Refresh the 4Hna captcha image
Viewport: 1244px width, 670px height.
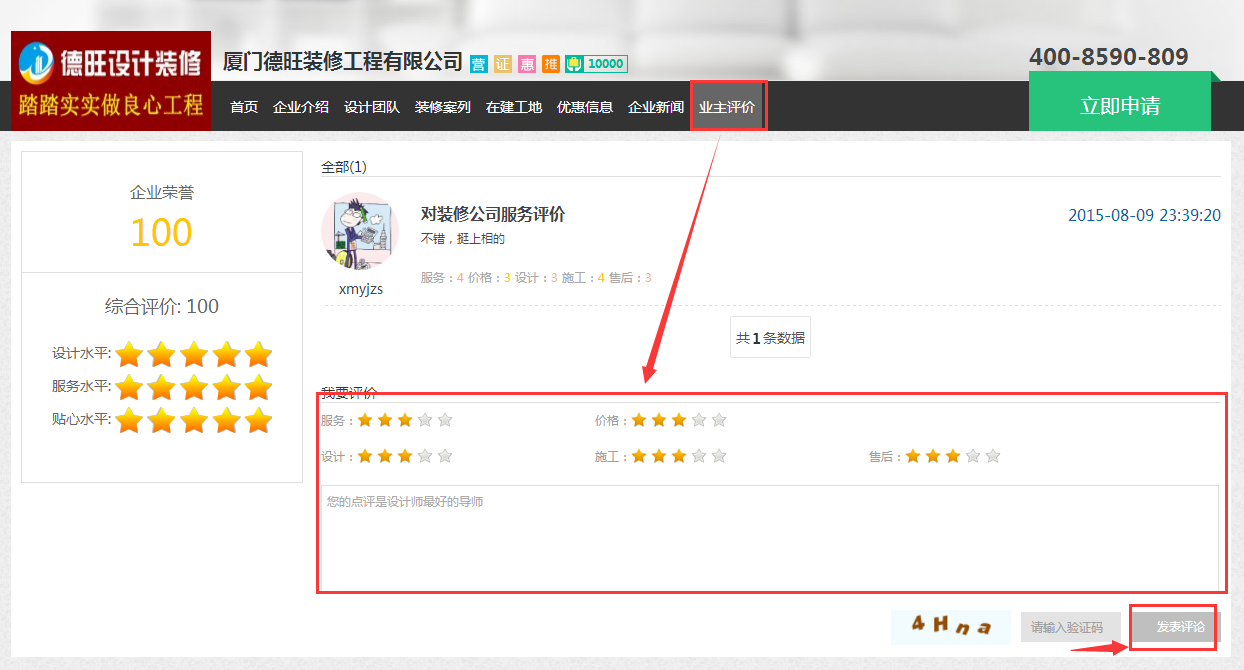(x=951, y=626)
